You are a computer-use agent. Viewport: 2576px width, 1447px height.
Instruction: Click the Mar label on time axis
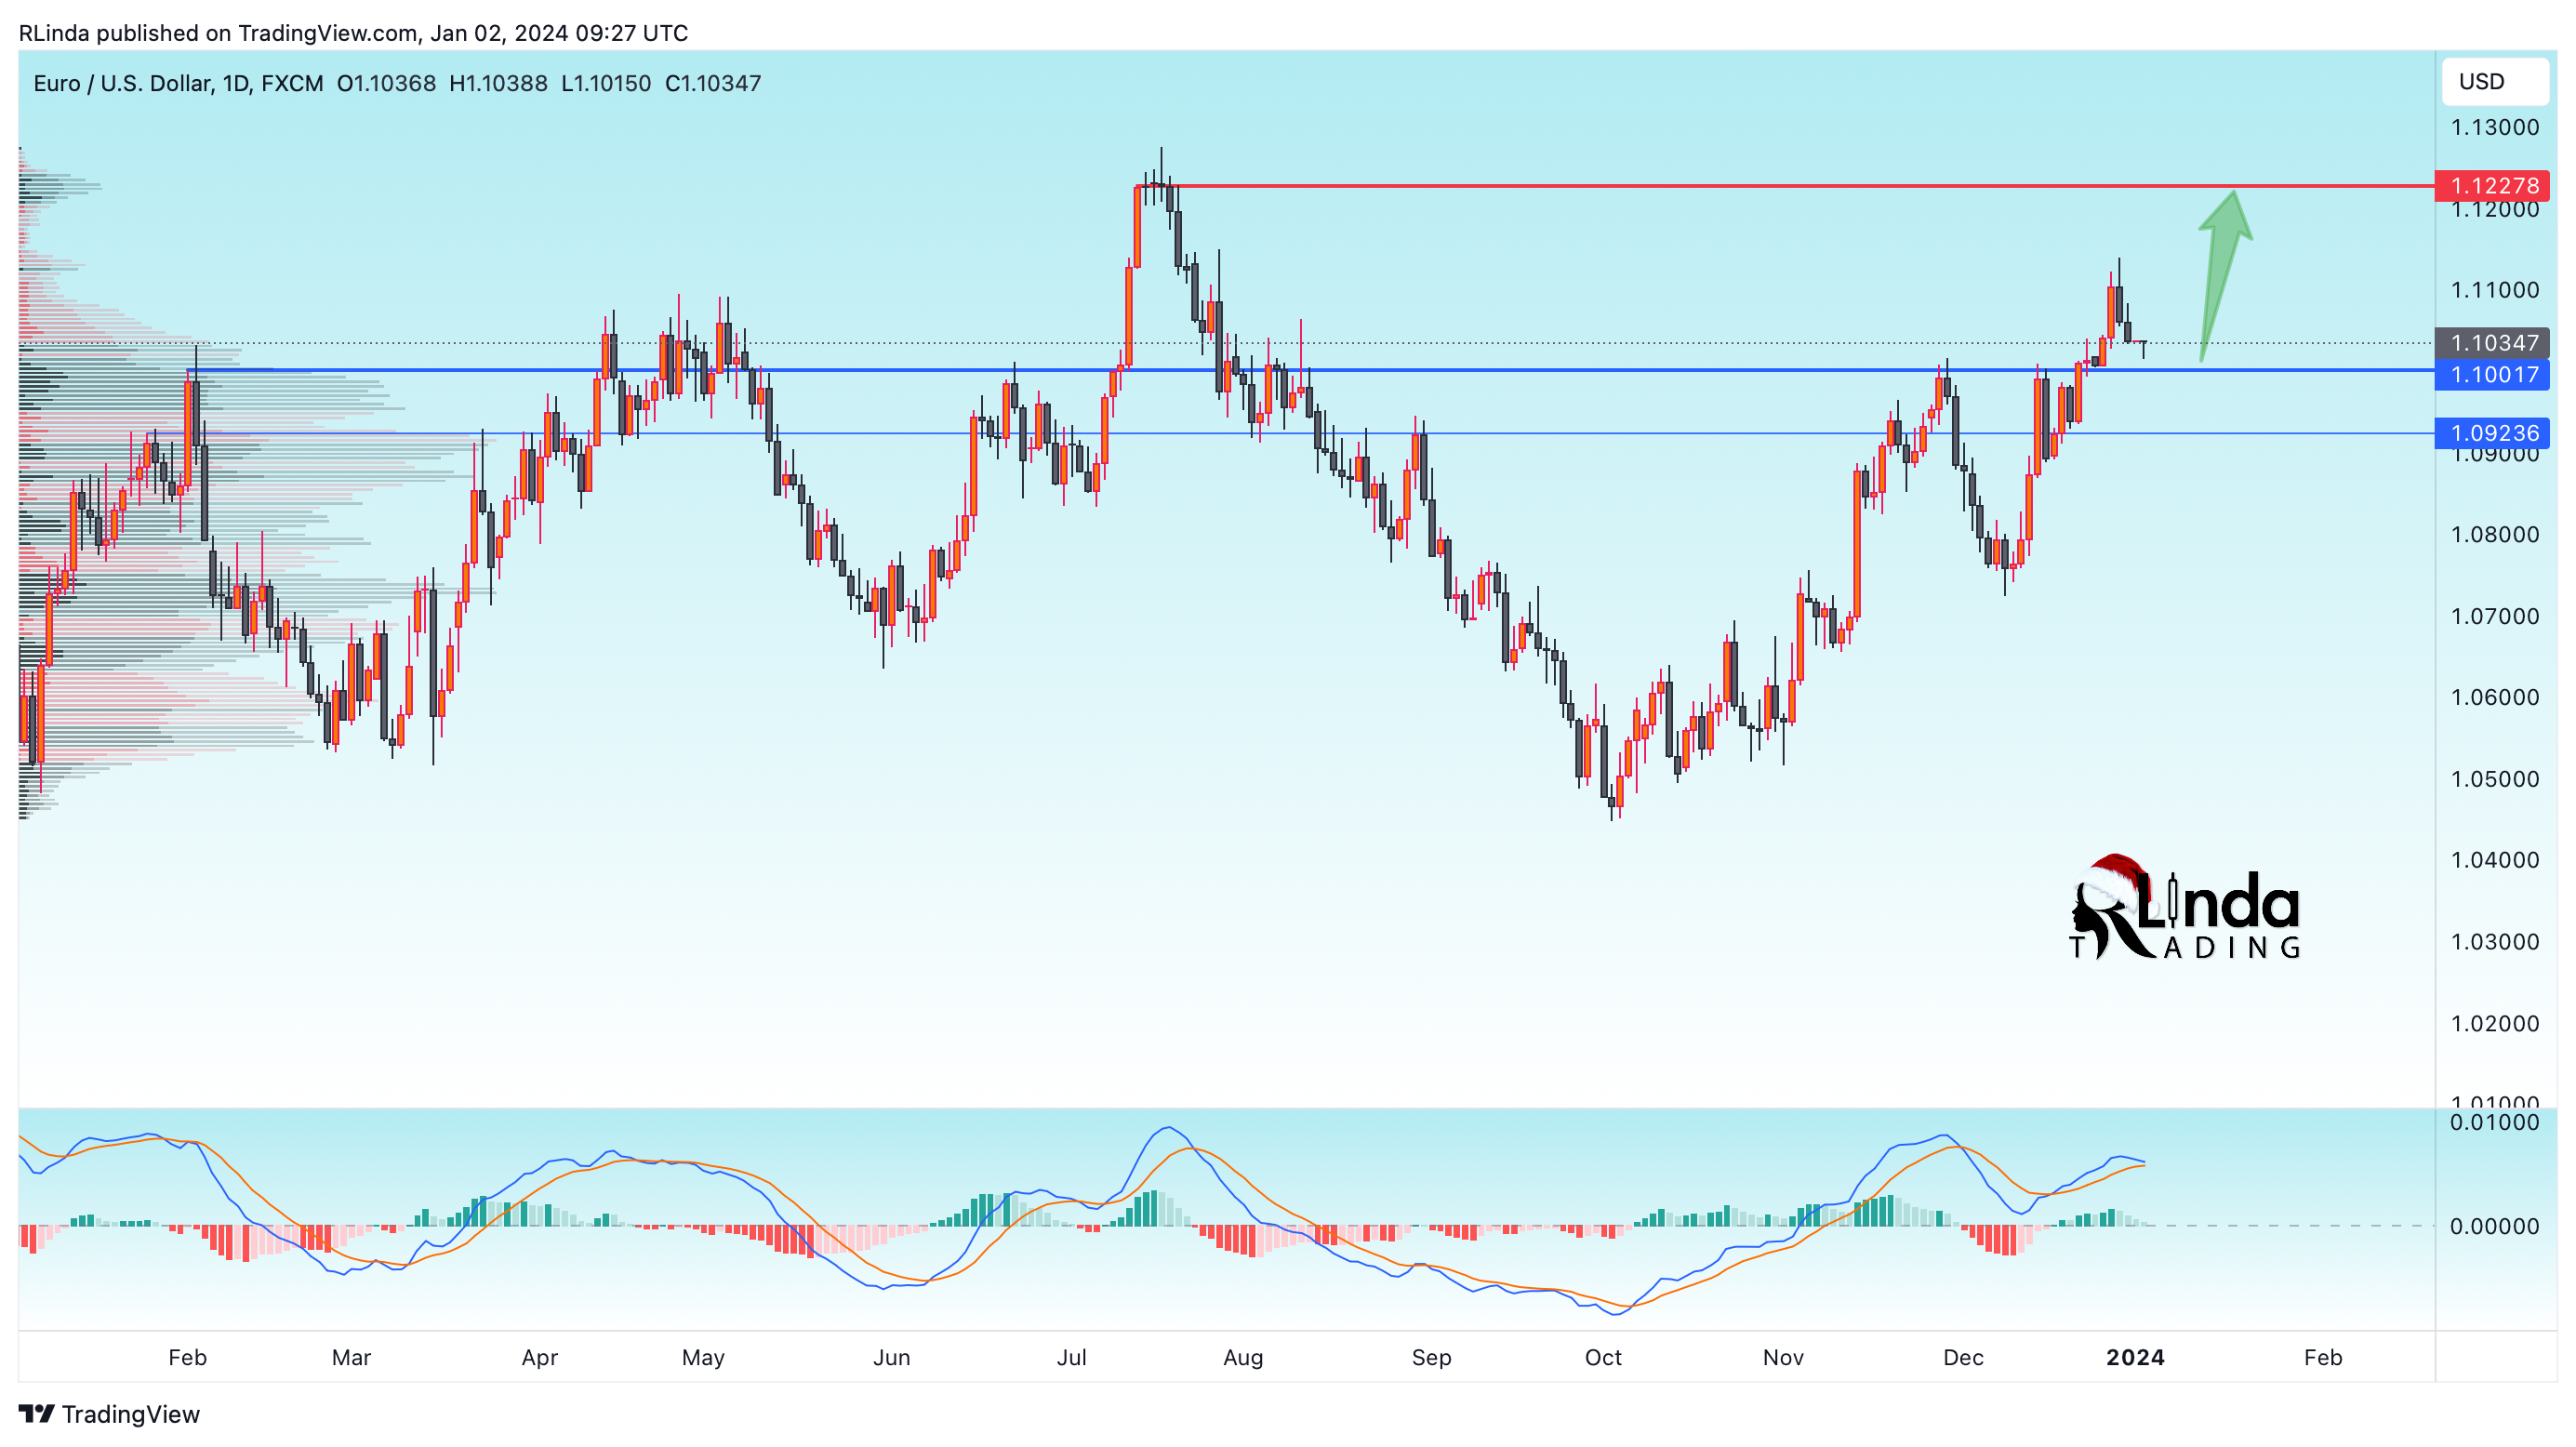[351, 1357]
